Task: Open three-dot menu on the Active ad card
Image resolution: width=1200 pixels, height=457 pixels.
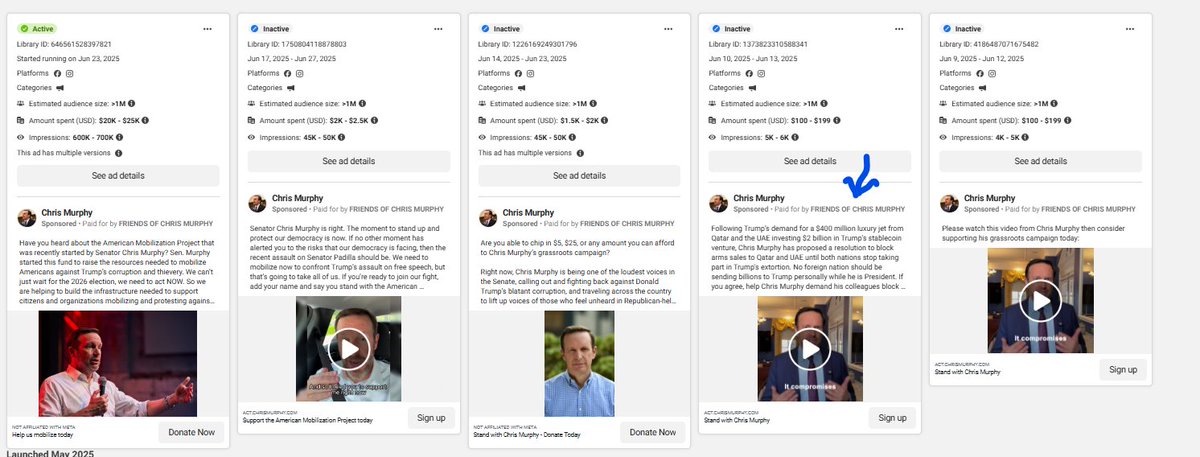Action: 207,29
